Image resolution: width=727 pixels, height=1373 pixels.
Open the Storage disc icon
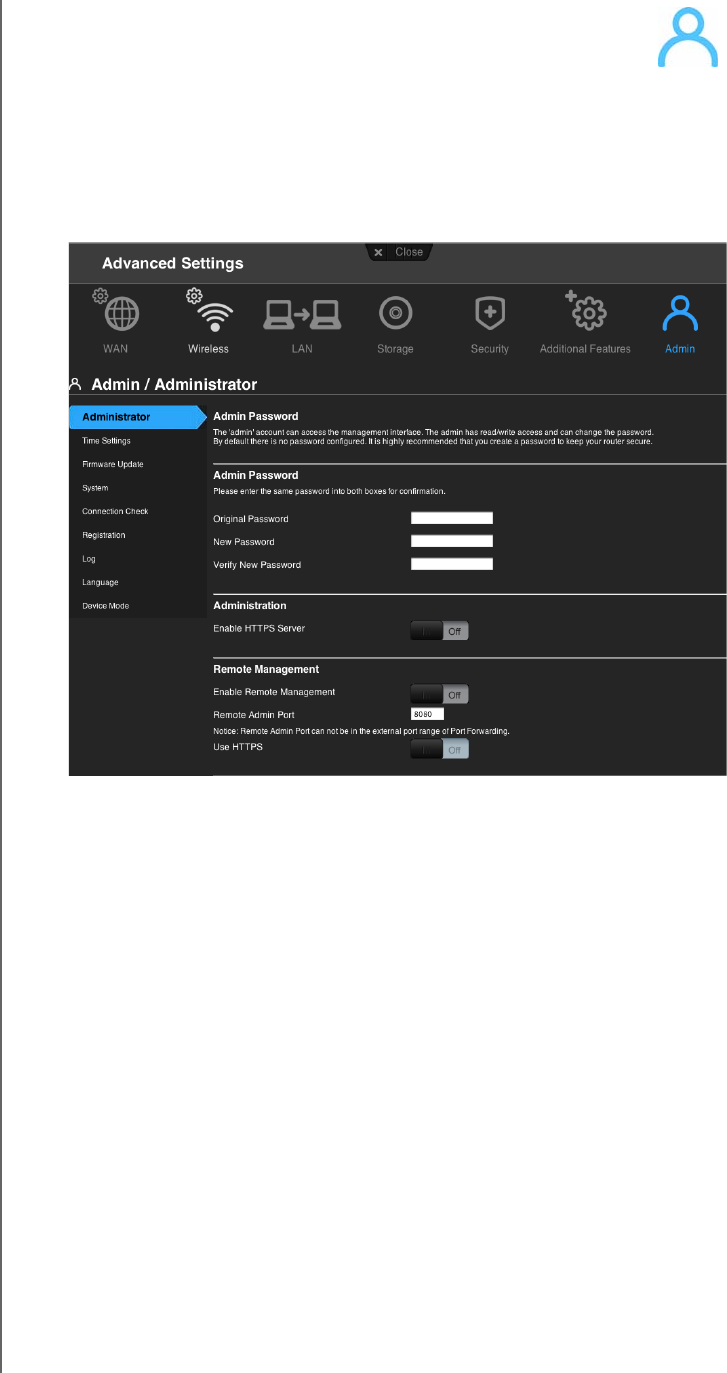[x=396, y=315]
